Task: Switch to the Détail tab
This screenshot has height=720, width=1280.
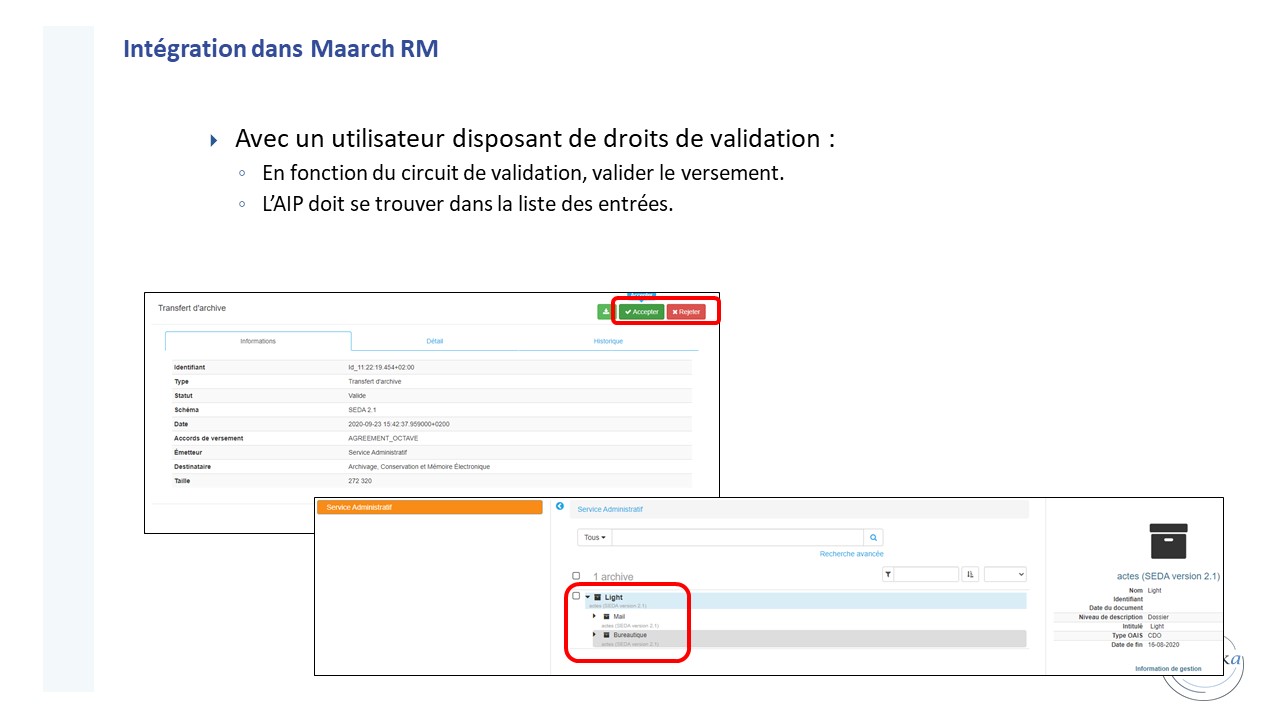Action: pos(434,341)
